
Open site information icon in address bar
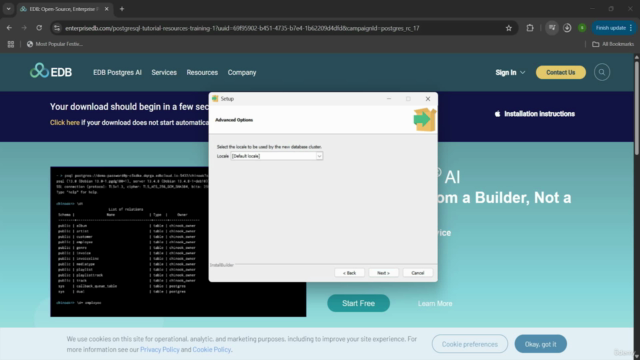(x=57, y=28)
